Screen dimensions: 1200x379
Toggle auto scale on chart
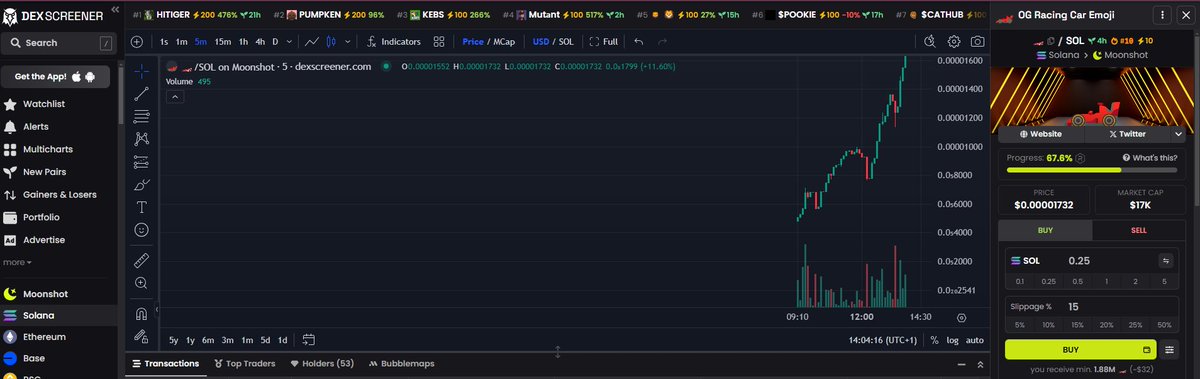975,340
